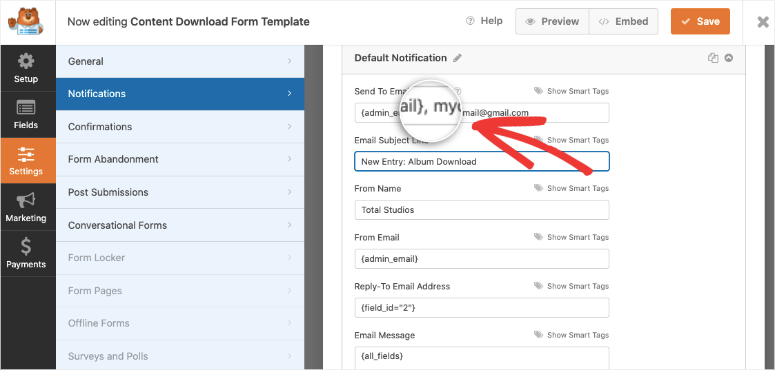Click the chevron on Offline Forms row
Viewport: 775px width, 370px height.
[x=290, y=324]
